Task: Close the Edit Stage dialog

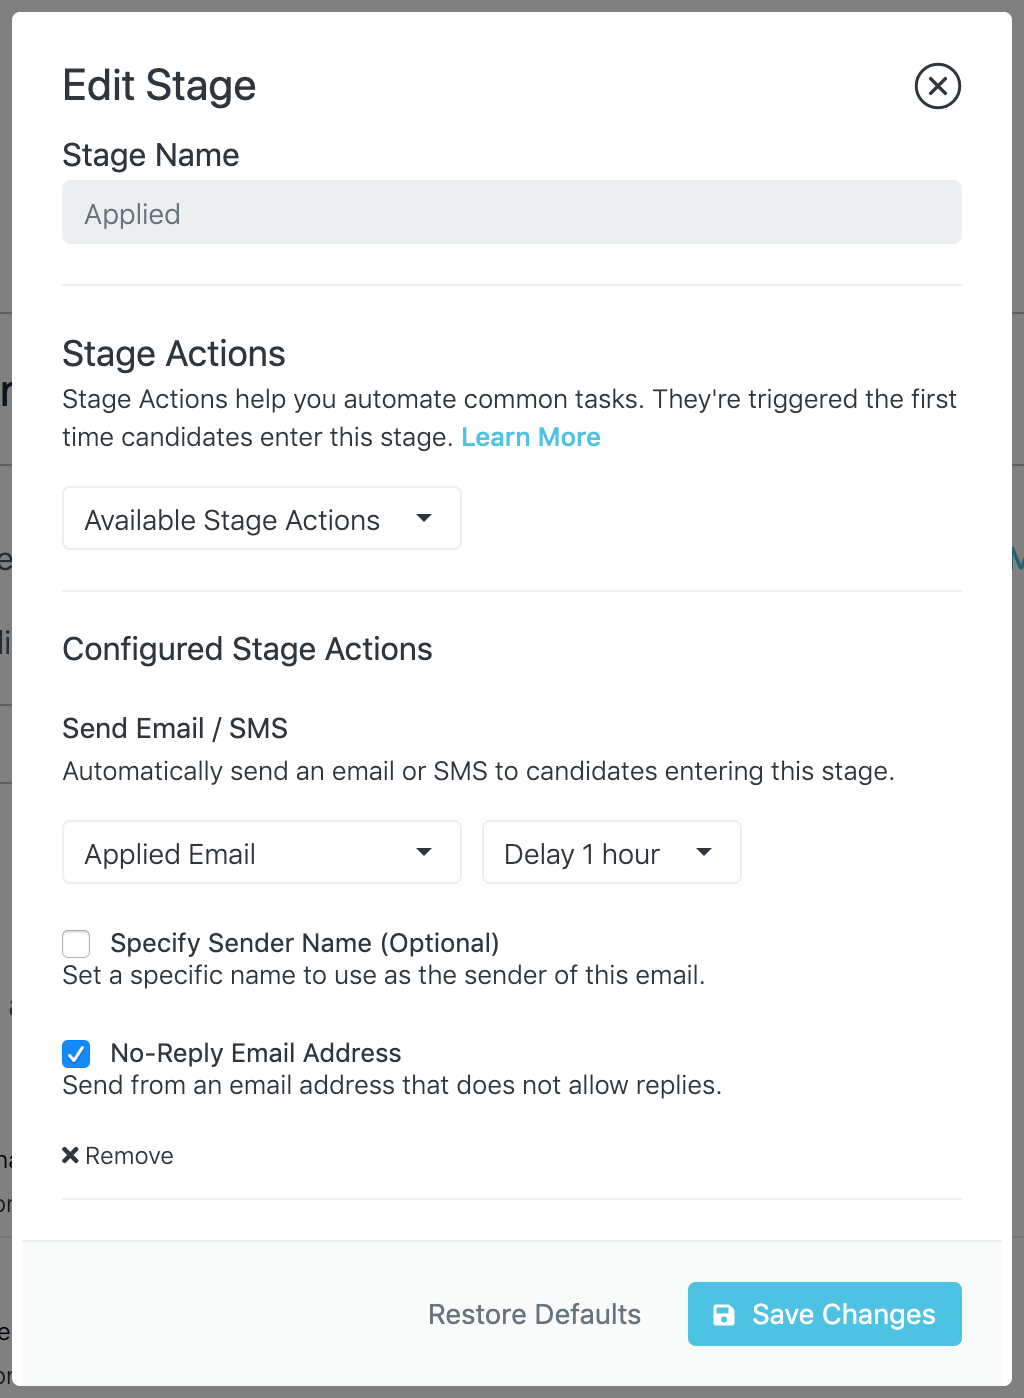Action: [937, 86]
